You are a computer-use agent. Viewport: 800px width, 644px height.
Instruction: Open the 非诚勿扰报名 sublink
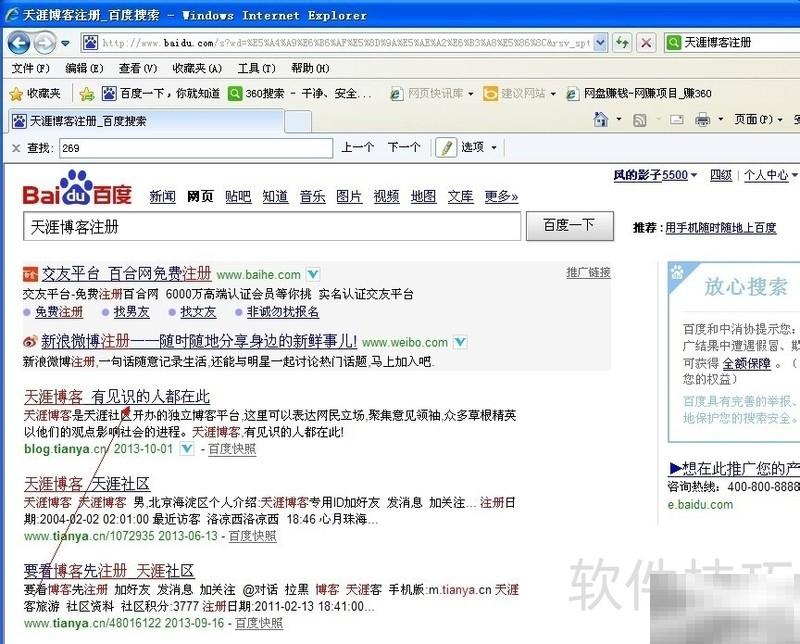(283, 312)
